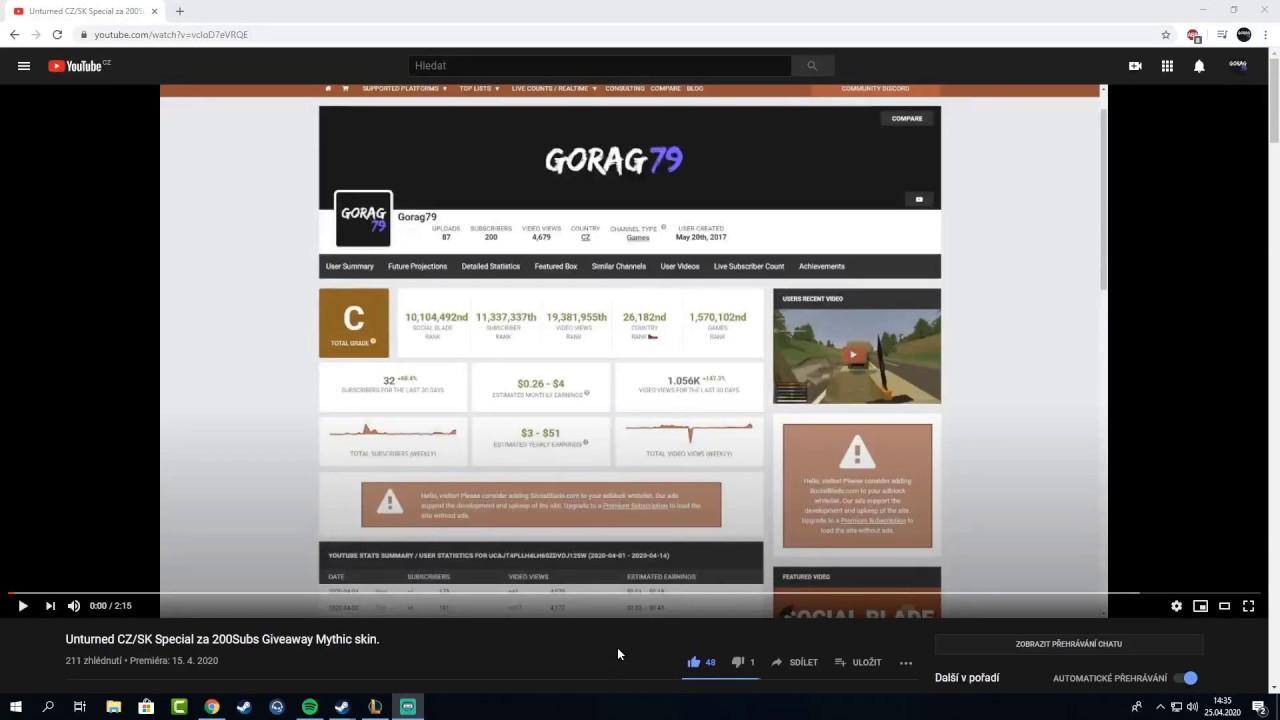Go forward in the browser
The image size is (1280, 720).
click(x=36, y=34)
